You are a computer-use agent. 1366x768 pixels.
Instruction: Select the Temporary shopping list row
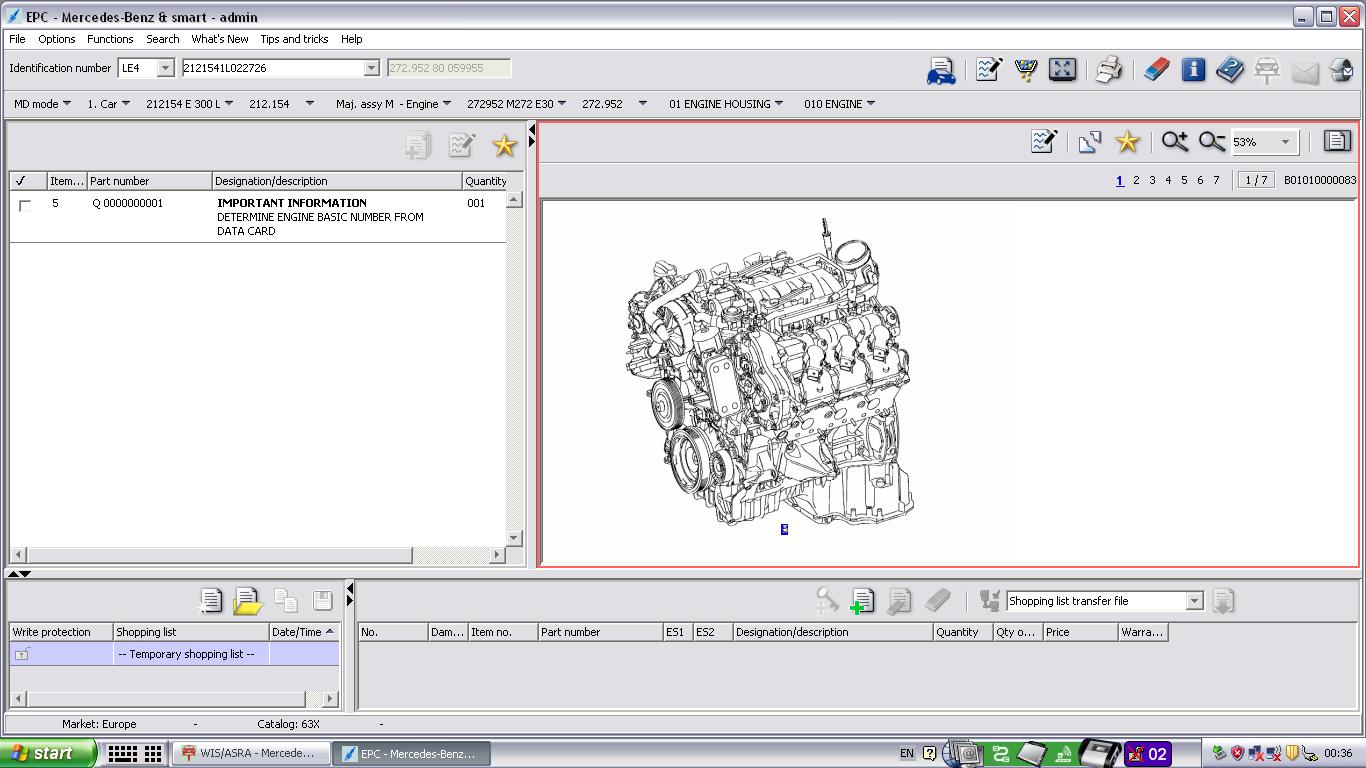point(174,654)
